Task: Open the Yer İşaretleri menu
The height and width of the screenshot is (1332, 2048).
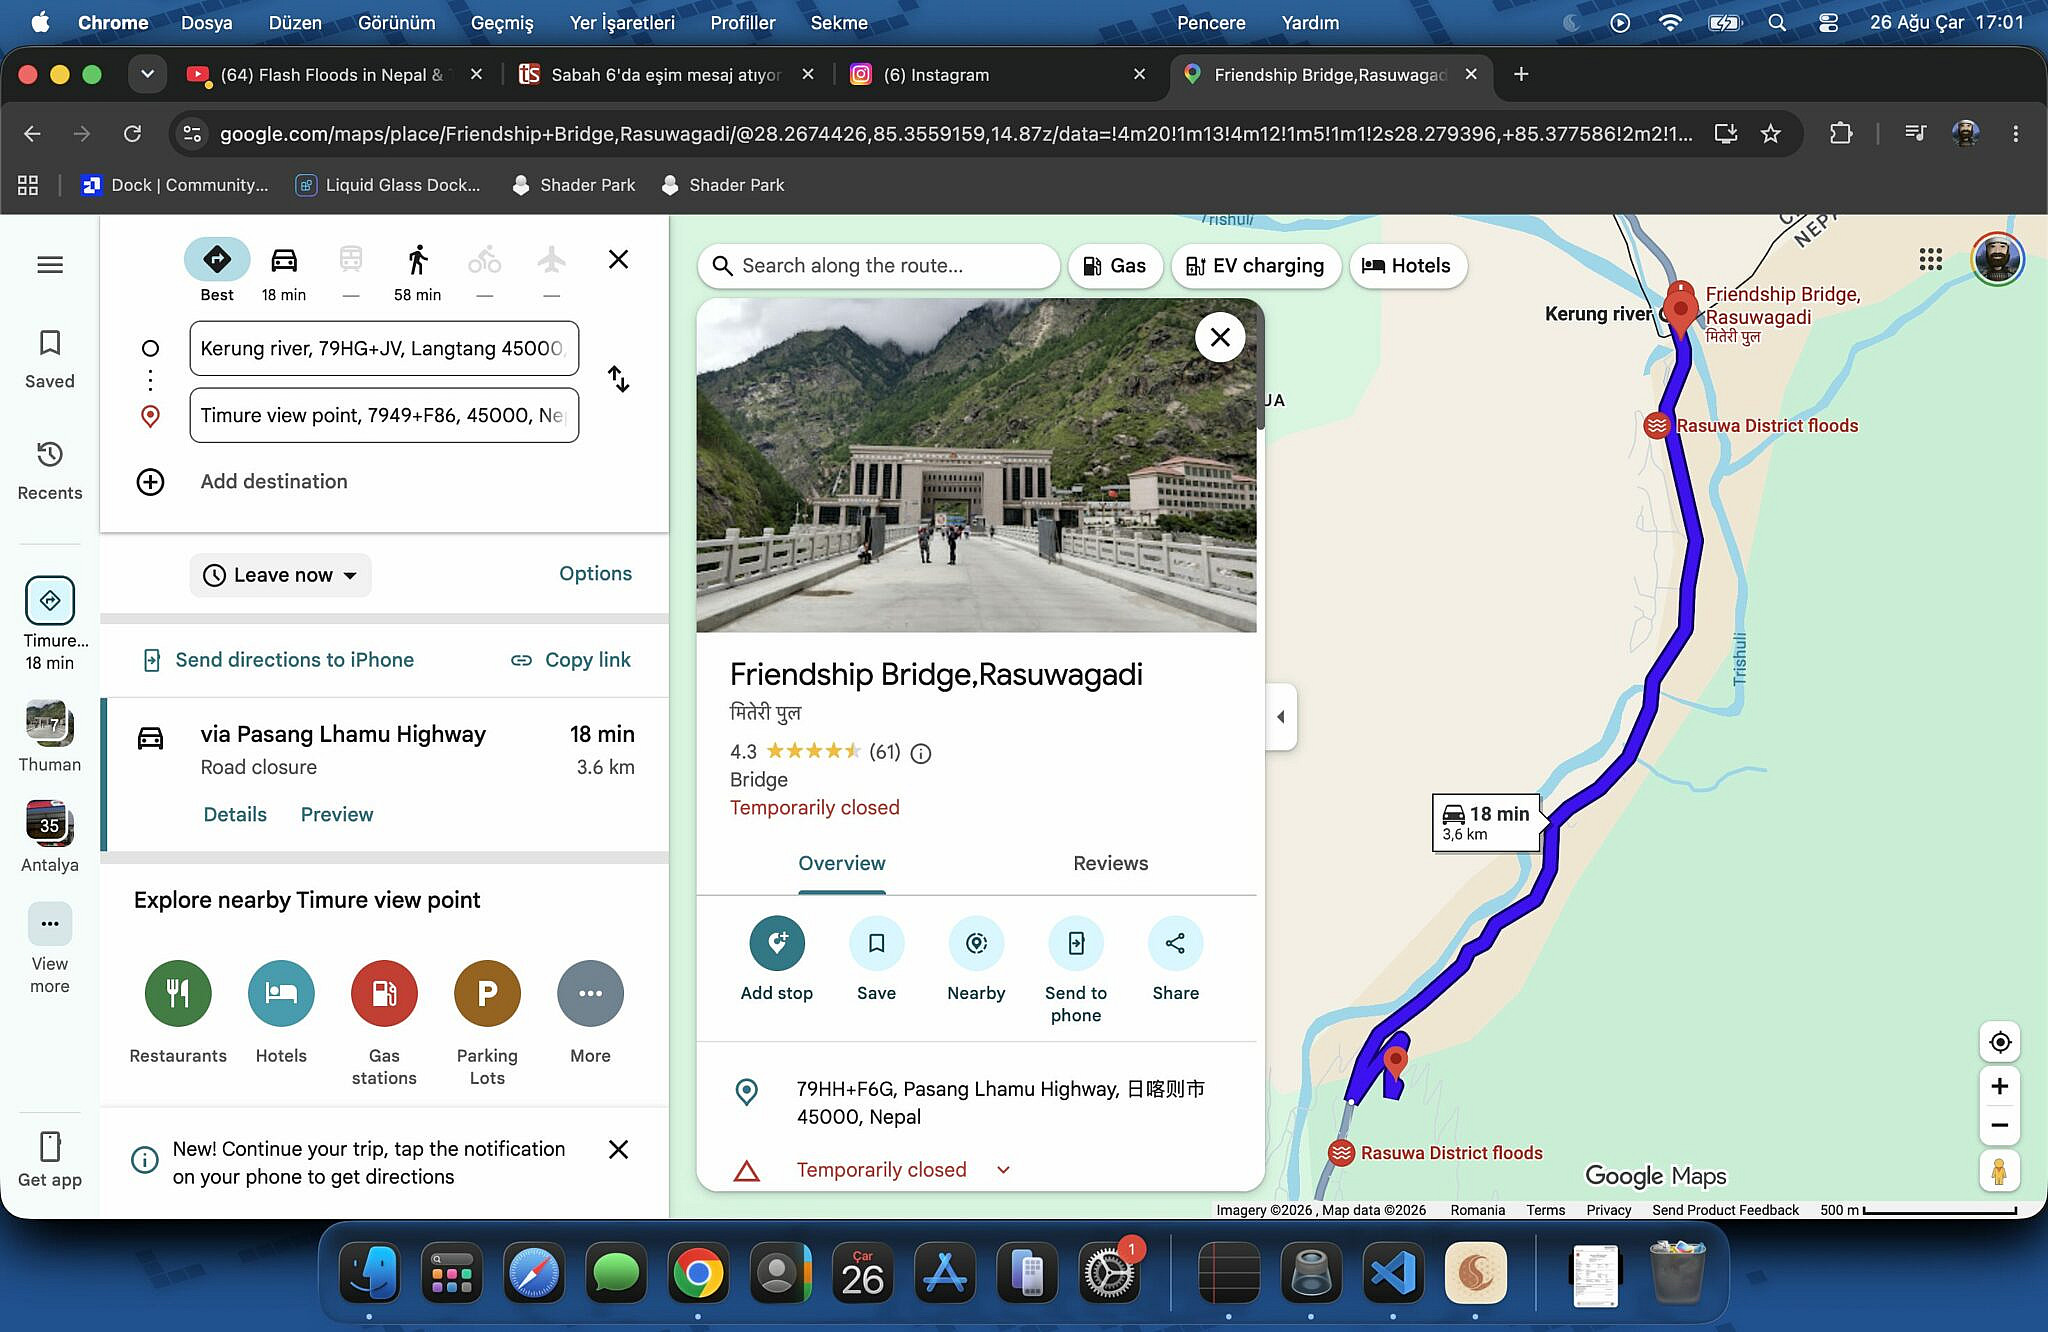Action: point(622,22)
